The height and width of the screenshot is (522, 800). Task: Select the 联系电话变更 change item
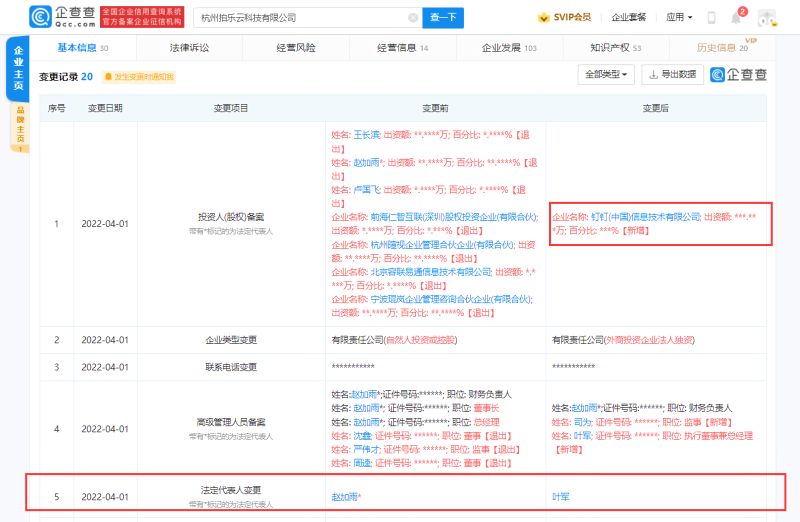click(231, 367)
